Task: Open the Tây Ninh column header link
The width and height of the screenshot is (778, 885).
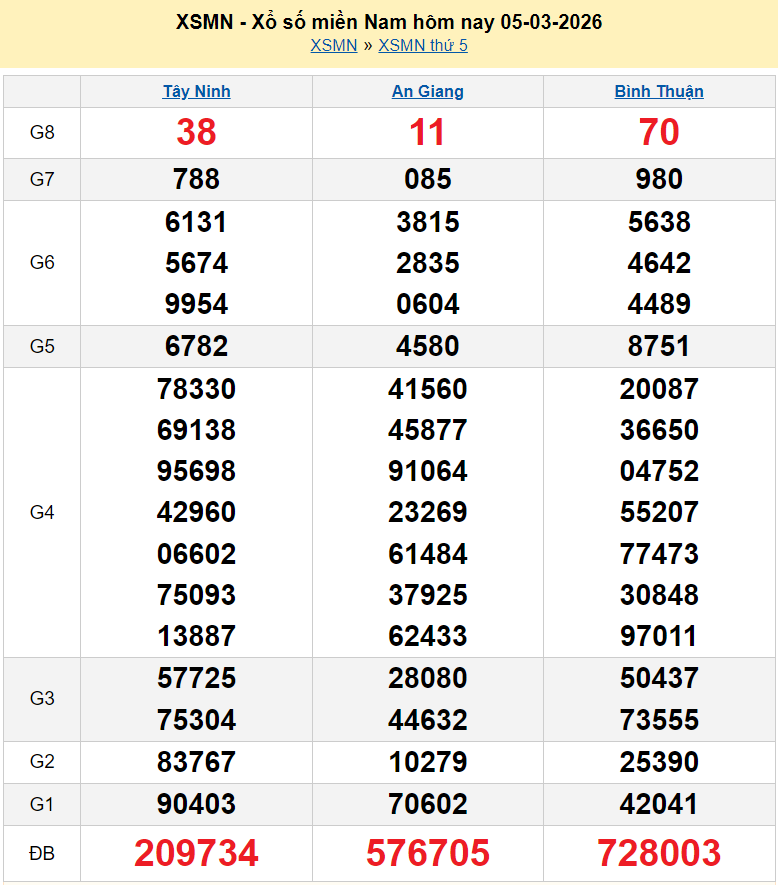Action: [196, 92]
